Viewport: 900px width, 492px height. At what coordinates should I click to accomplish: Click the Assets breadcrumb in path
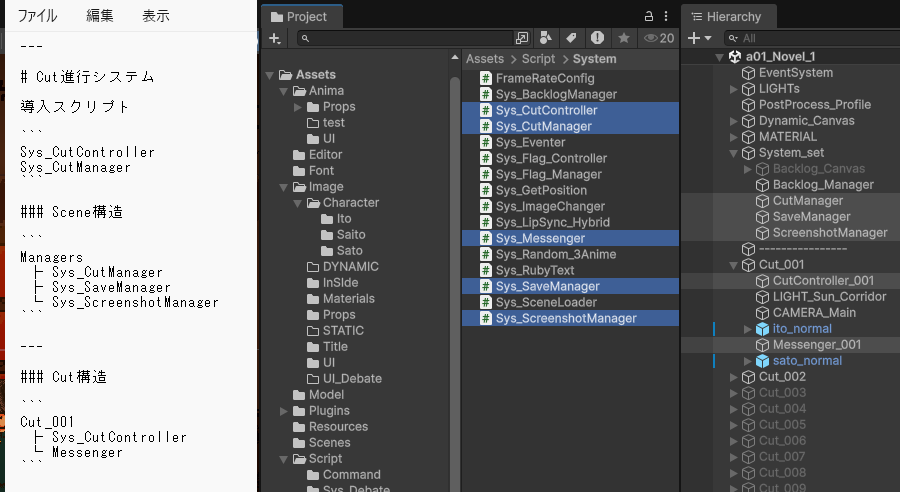click(x=485, y=59)
